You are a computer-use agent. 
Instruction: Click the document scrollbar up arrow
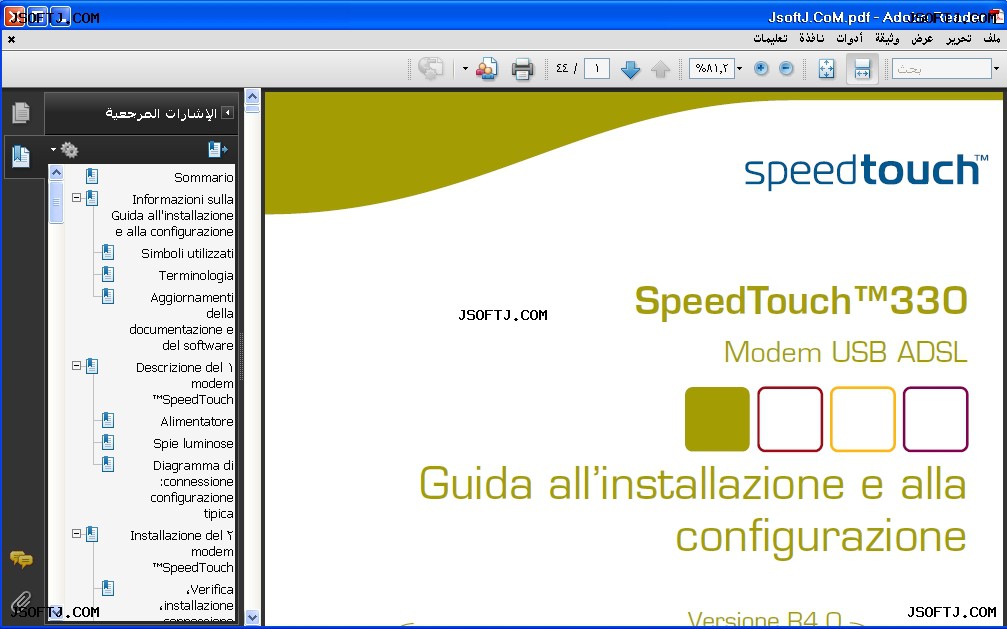[252, 96]
